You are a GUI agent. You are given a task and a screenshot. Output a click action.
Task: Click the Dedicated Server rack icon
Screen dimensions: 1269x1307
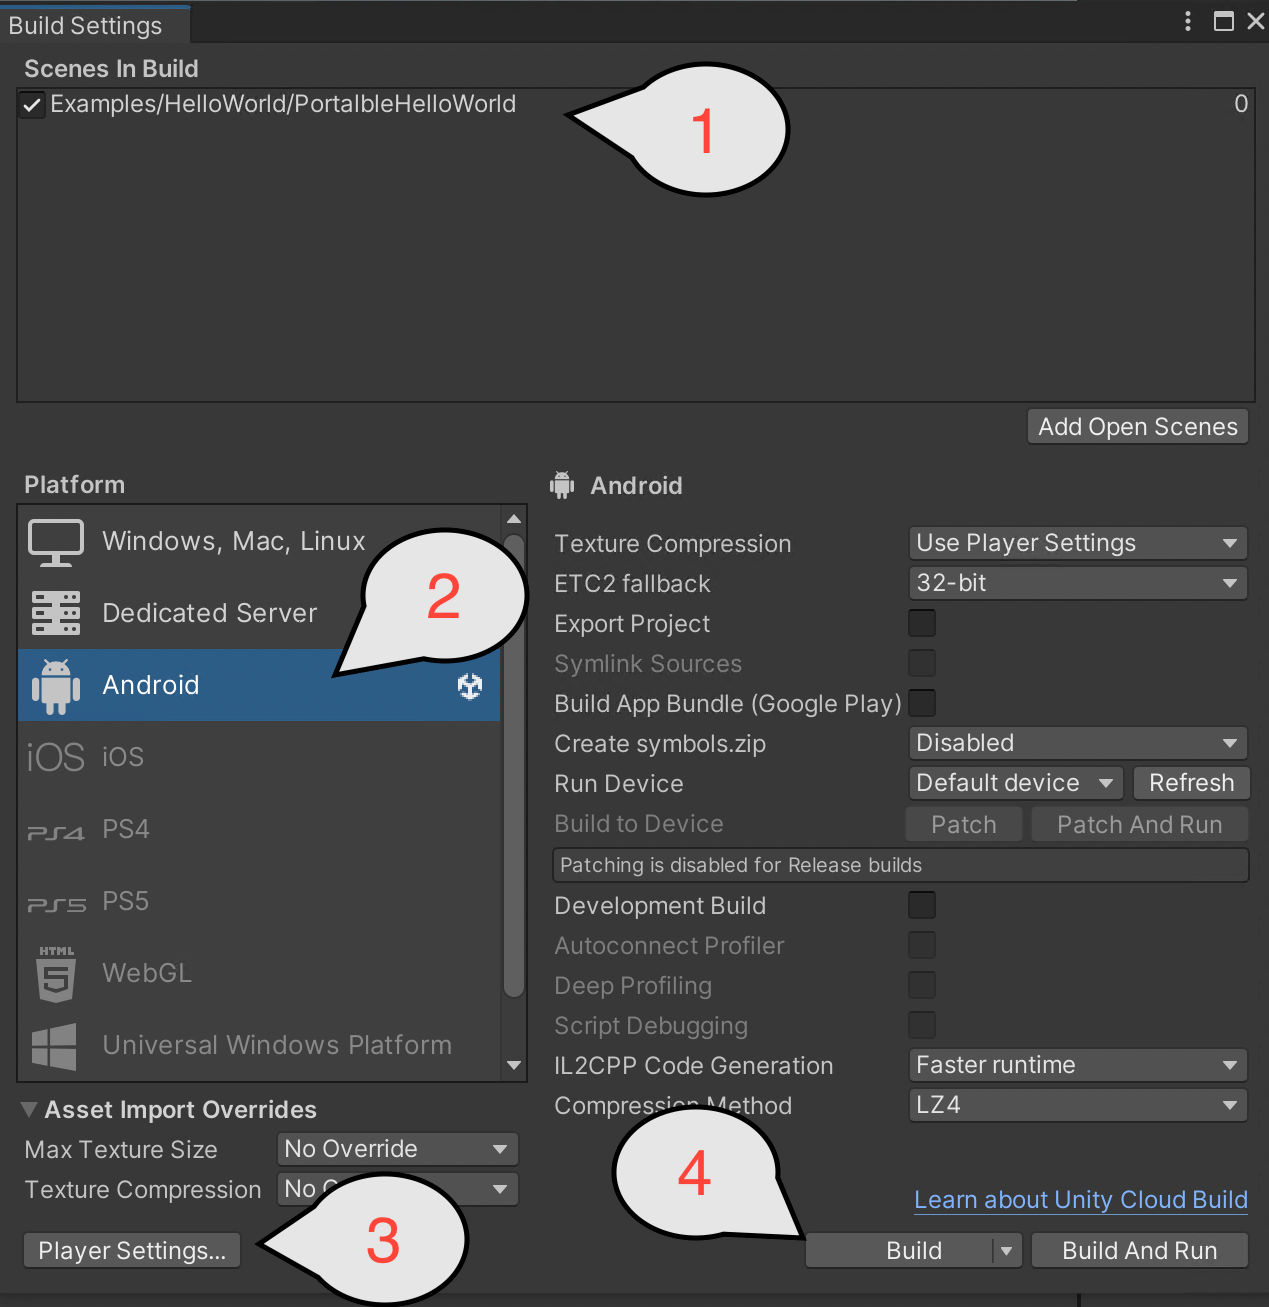coord(56,613)
